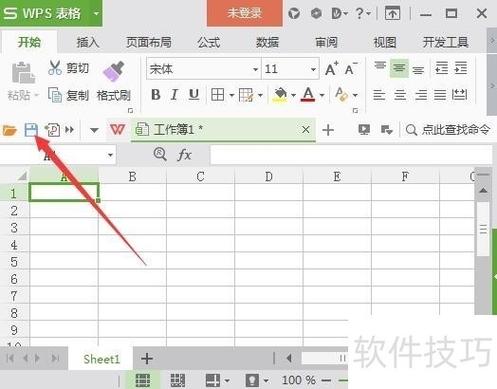Screen dimensions: 497x389
Task: Close the 工作簿1 document tab
Action: coord(306,130)
